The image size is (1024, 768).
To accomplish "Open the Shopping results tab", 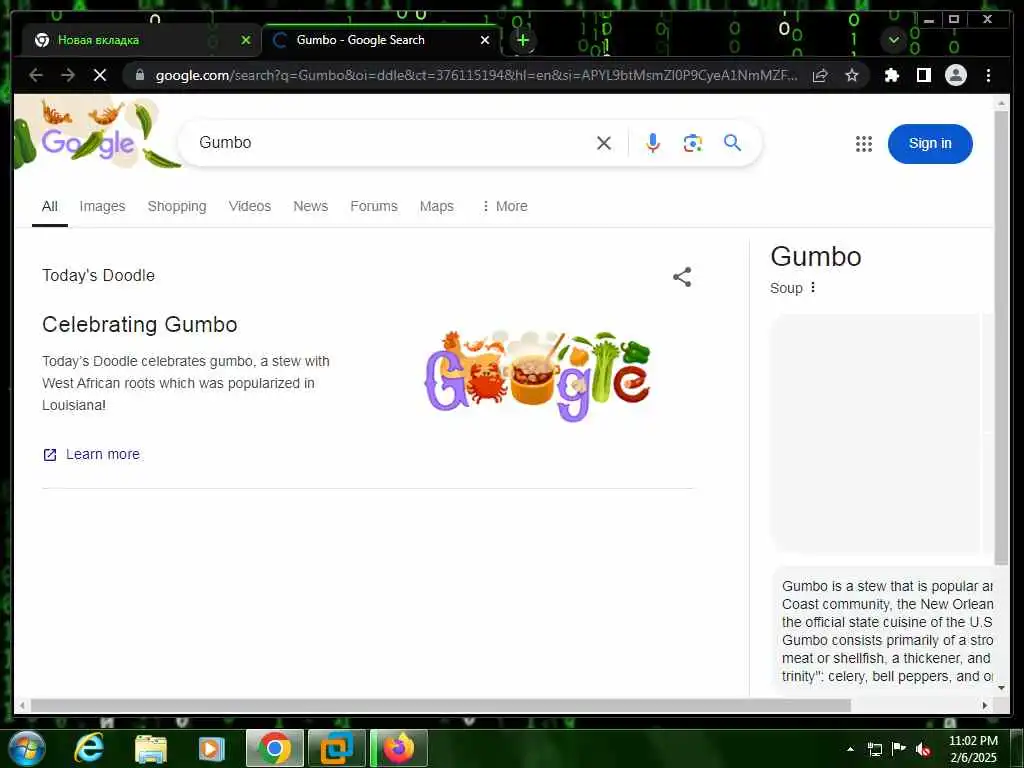I will [x=177, y=206].
